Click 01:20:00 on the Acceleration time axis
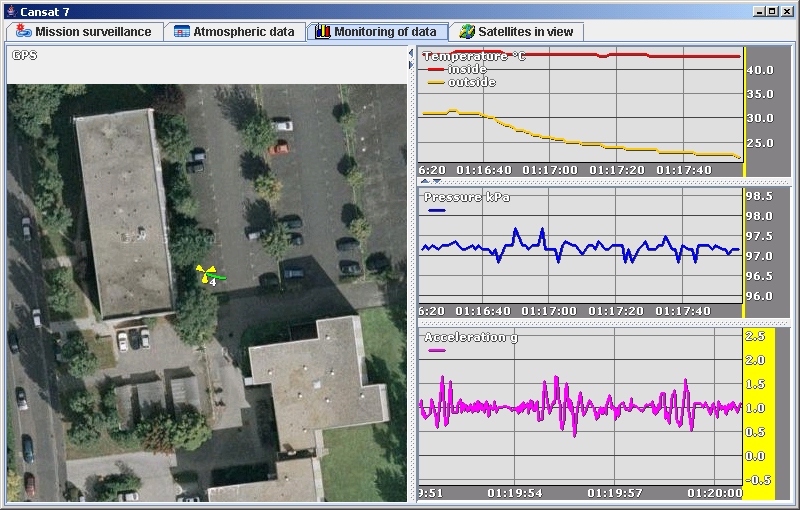800x510 pixels. pyautogui.click(x=714, y=493)
